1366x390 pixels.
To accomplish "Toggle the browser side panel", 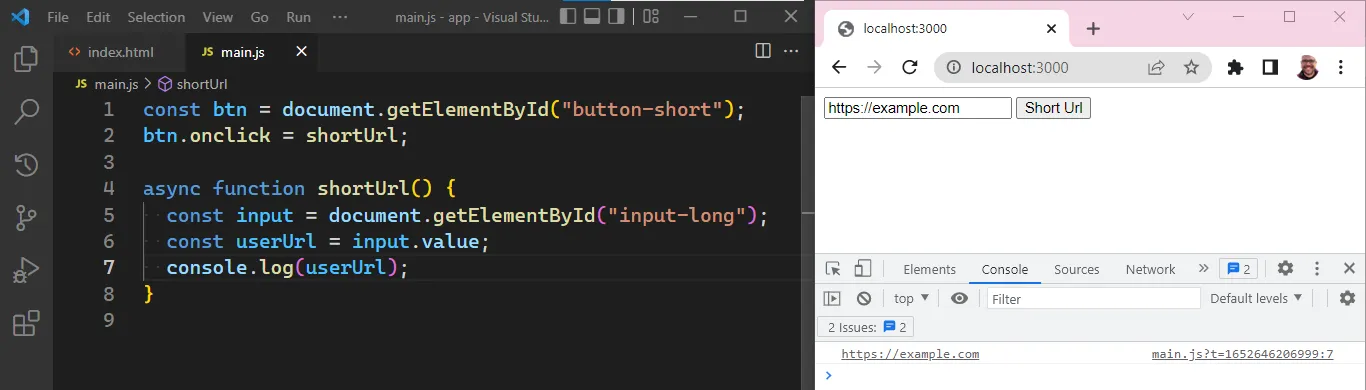I will pyautogui.click(x=1270, y=68).
